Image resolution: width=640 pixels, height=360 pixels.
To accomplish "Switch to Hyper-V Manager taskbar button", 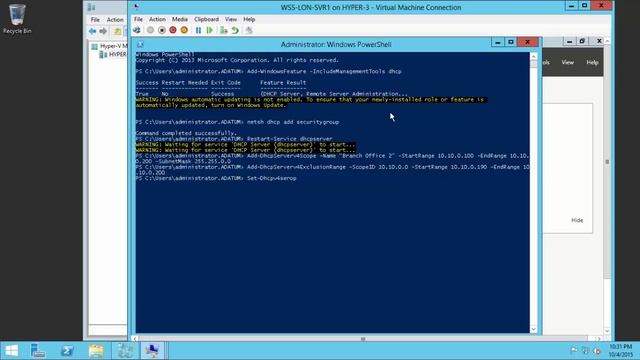I will point(125,351).
